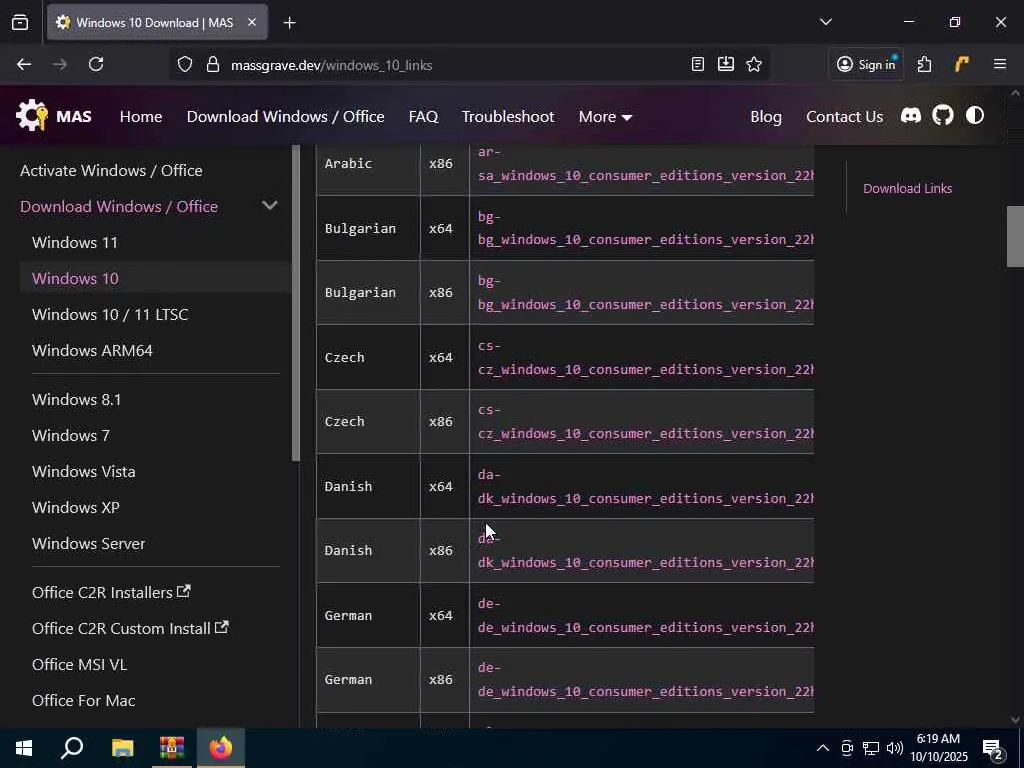Viewport: 1024px width, 768px height.
Task: Toggle reader view icon in address bar
Action: click(x=697, y=64)
